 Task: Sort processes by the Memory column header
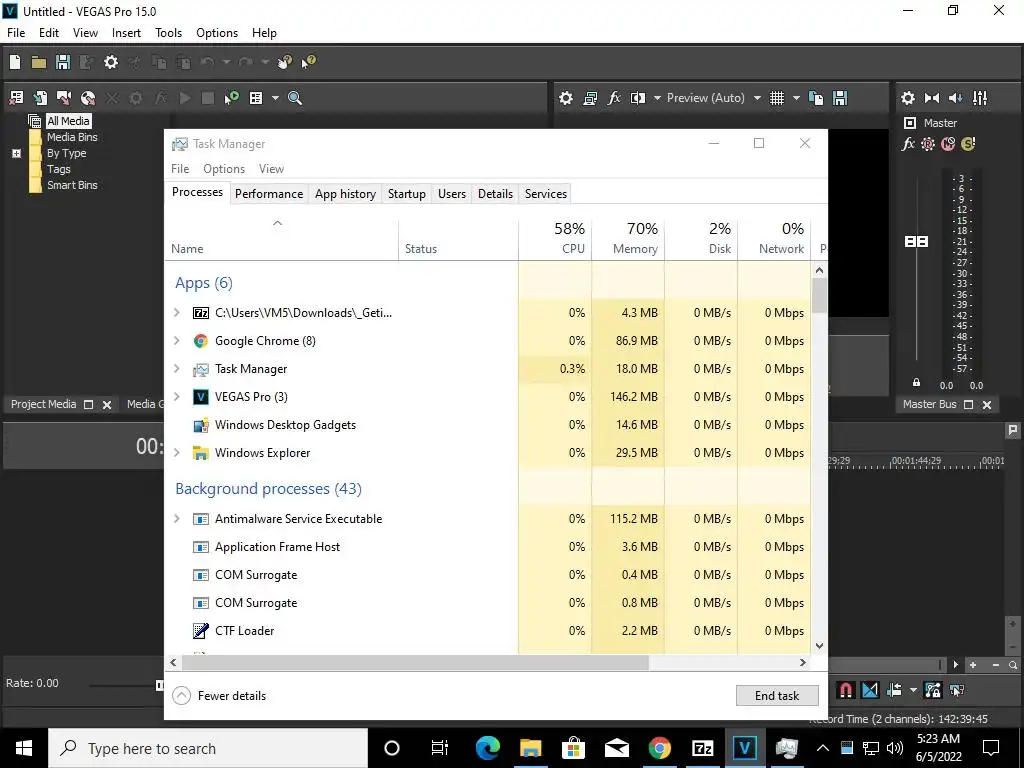pos(628,239)
